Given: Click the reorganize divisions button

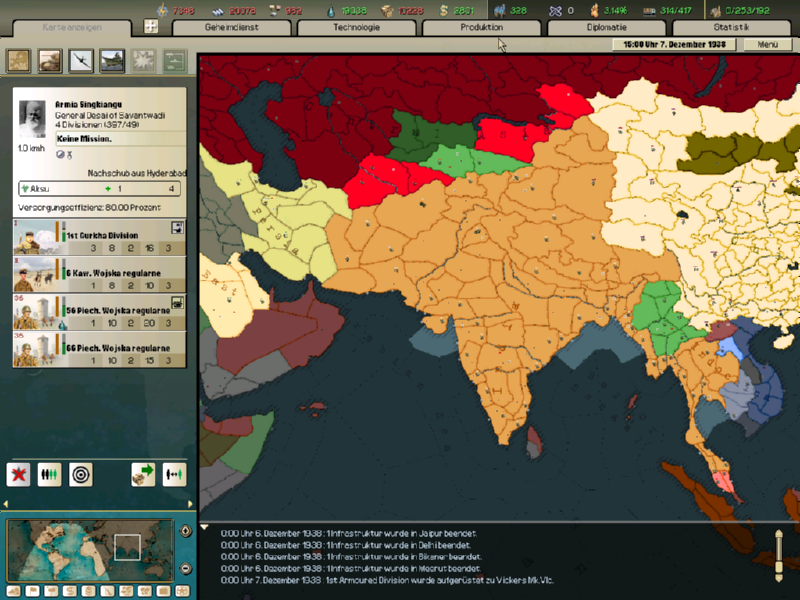Looking at the screenshot, I should tap(49, 474).
